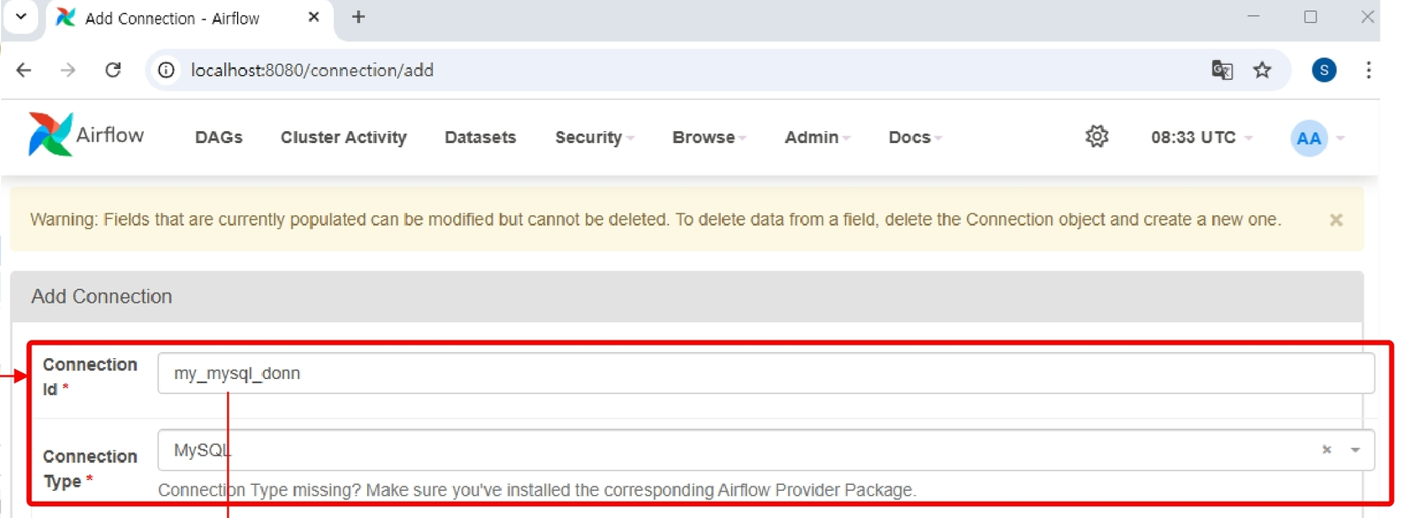Click the browser back arrow
The image size is (1405, 518).
[24, 70]
